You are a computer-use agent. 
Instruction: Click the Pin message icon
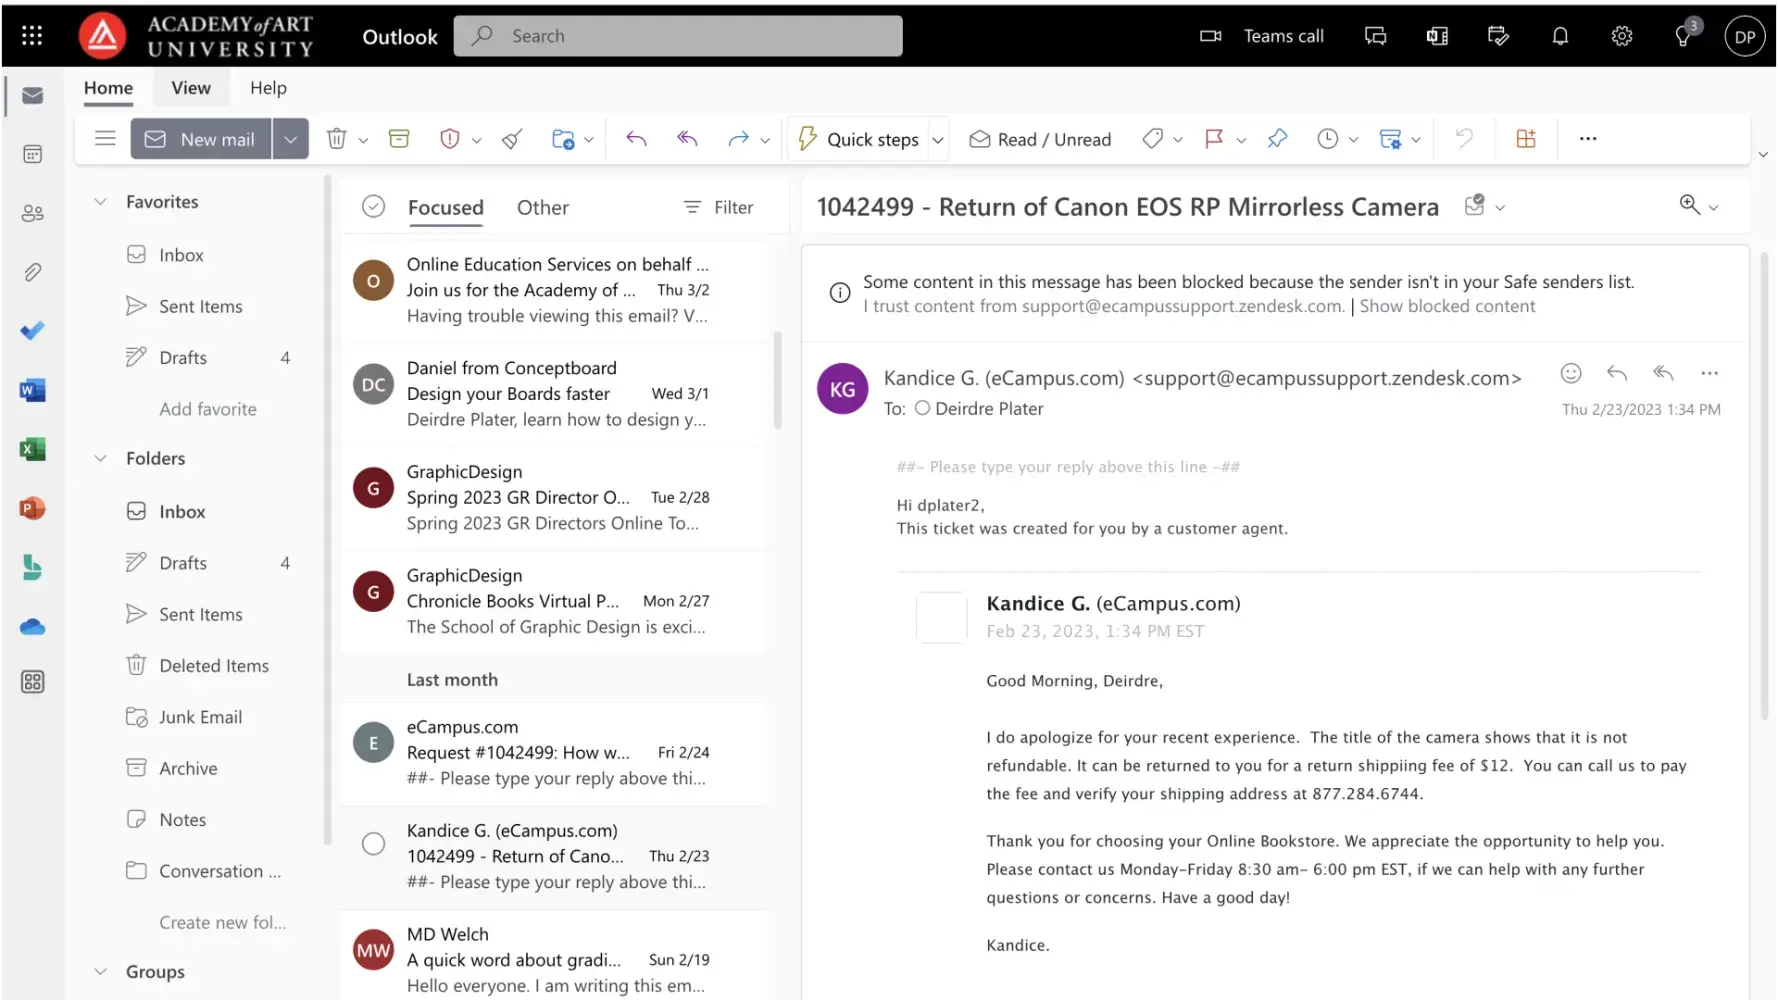click(x=1277, y=139)
